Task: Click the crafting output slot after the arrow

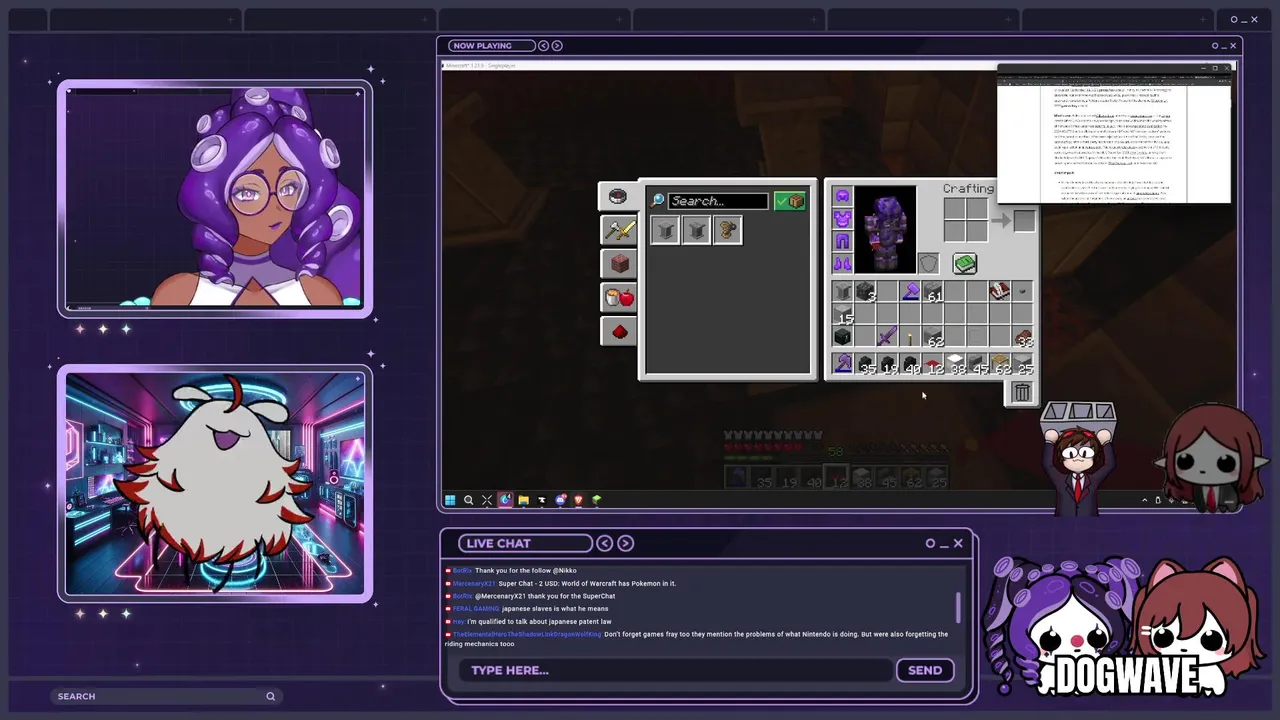Action: 1024,221
